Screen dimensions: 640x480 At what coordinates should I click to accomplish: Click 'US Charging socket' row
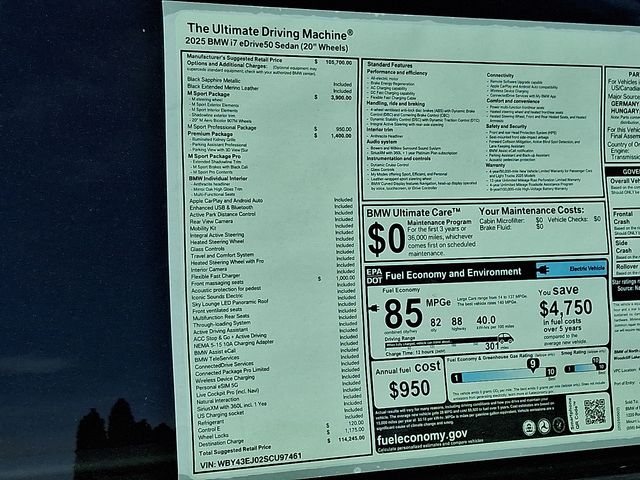pyautogui.click(x=220, y=414)
